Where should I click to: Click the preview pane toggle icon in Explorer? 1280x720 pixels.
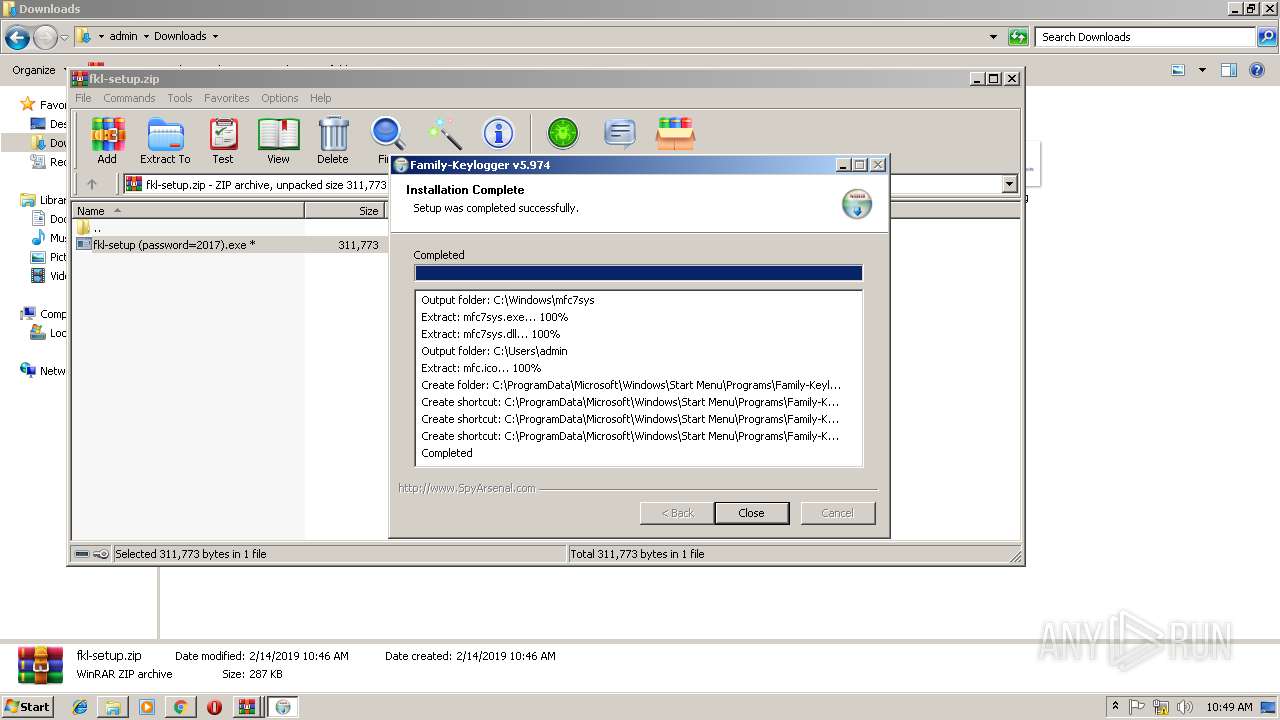(x=1229, y=70)
